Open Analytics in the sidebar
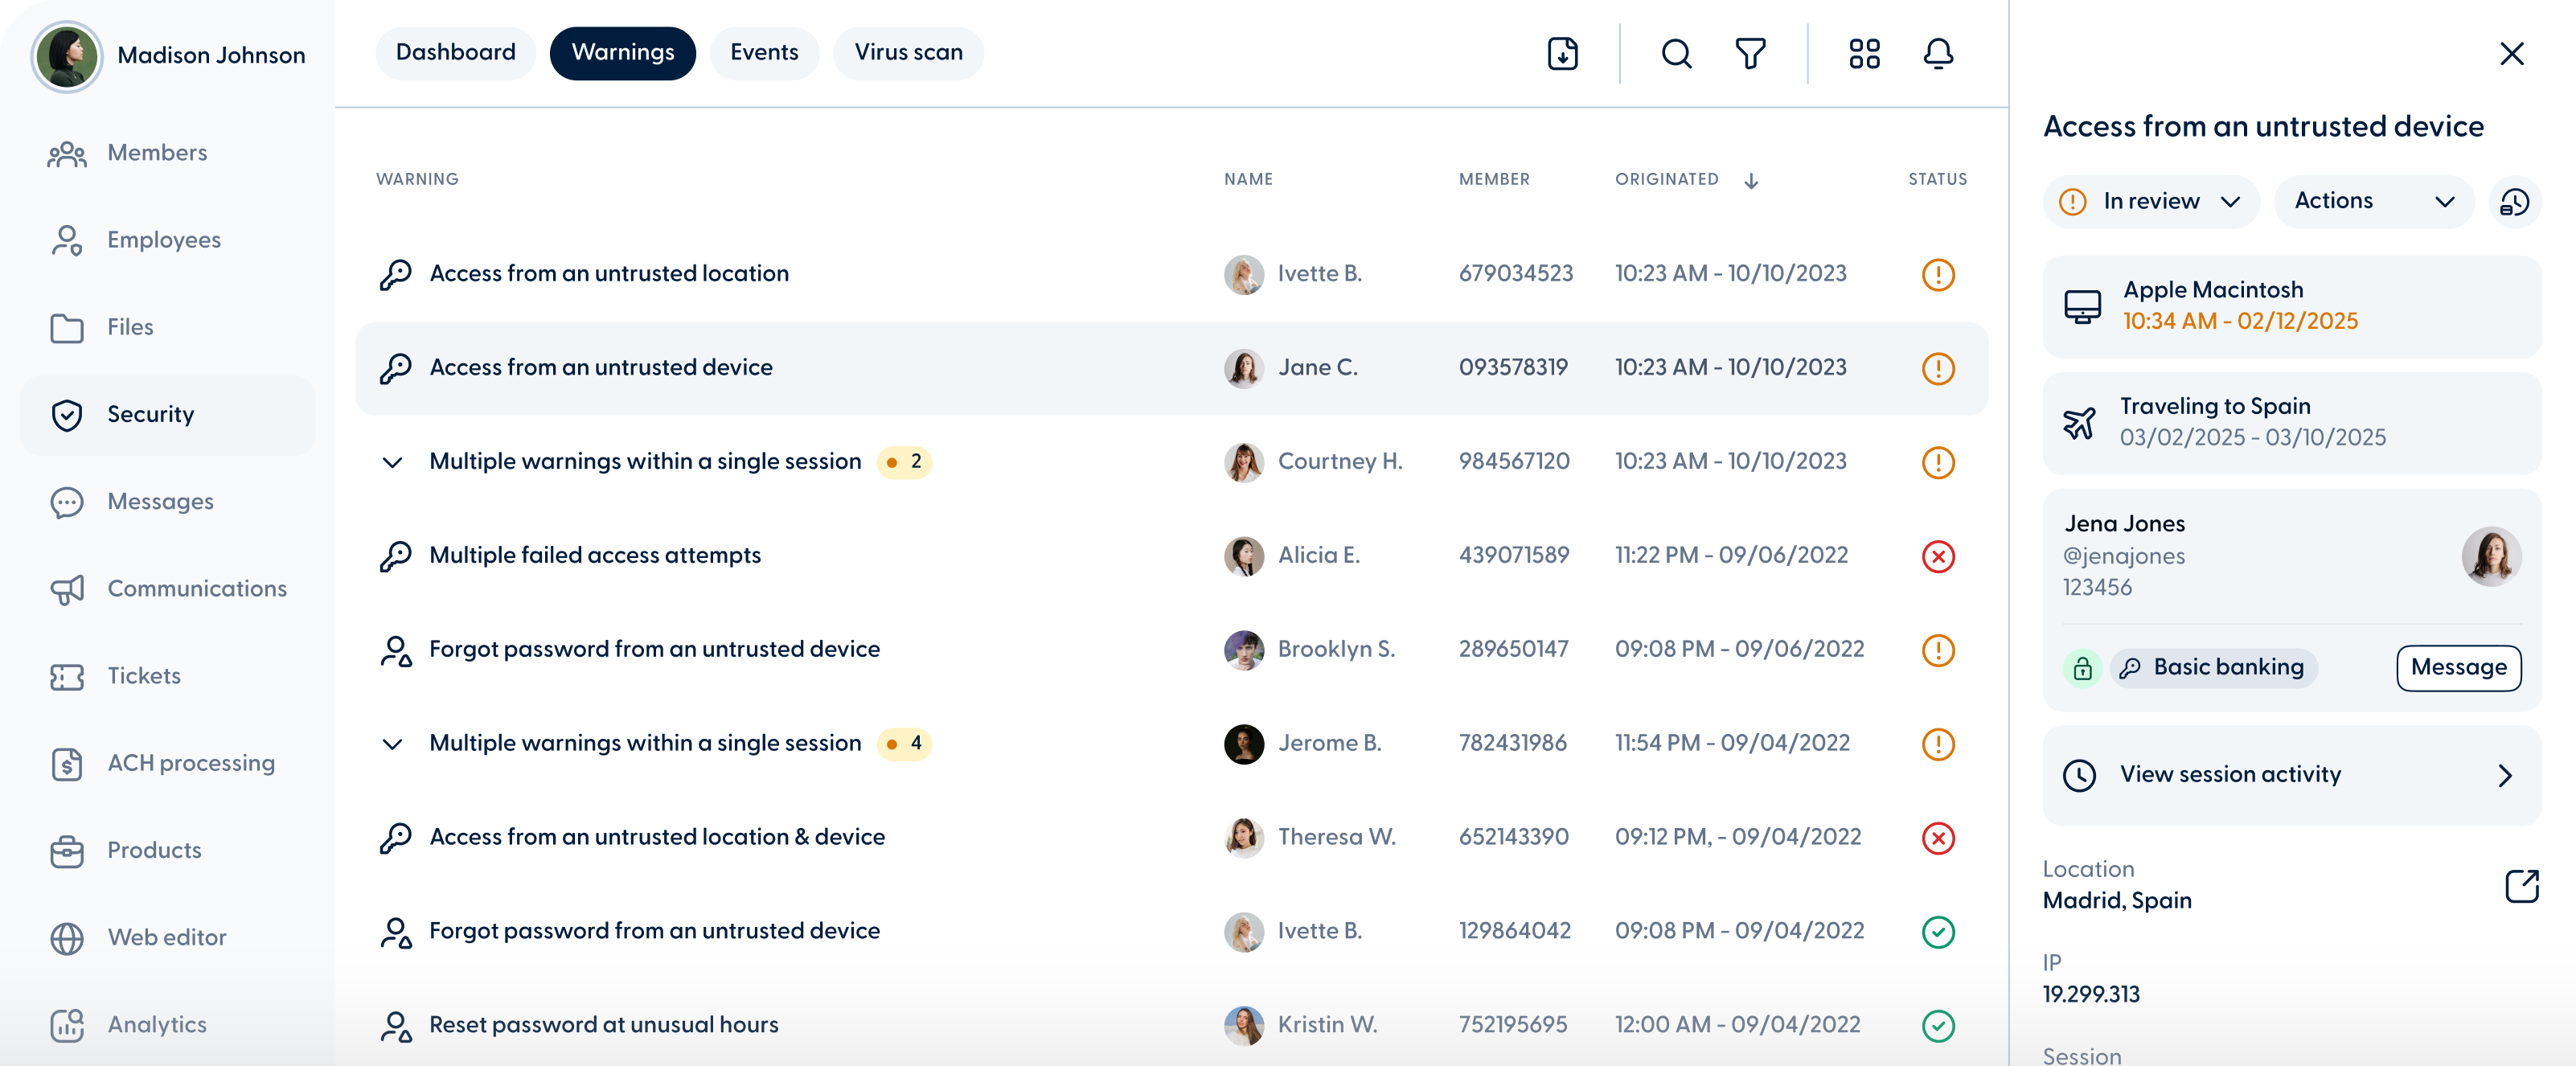2576x1066 pixels. [157, 1024]
